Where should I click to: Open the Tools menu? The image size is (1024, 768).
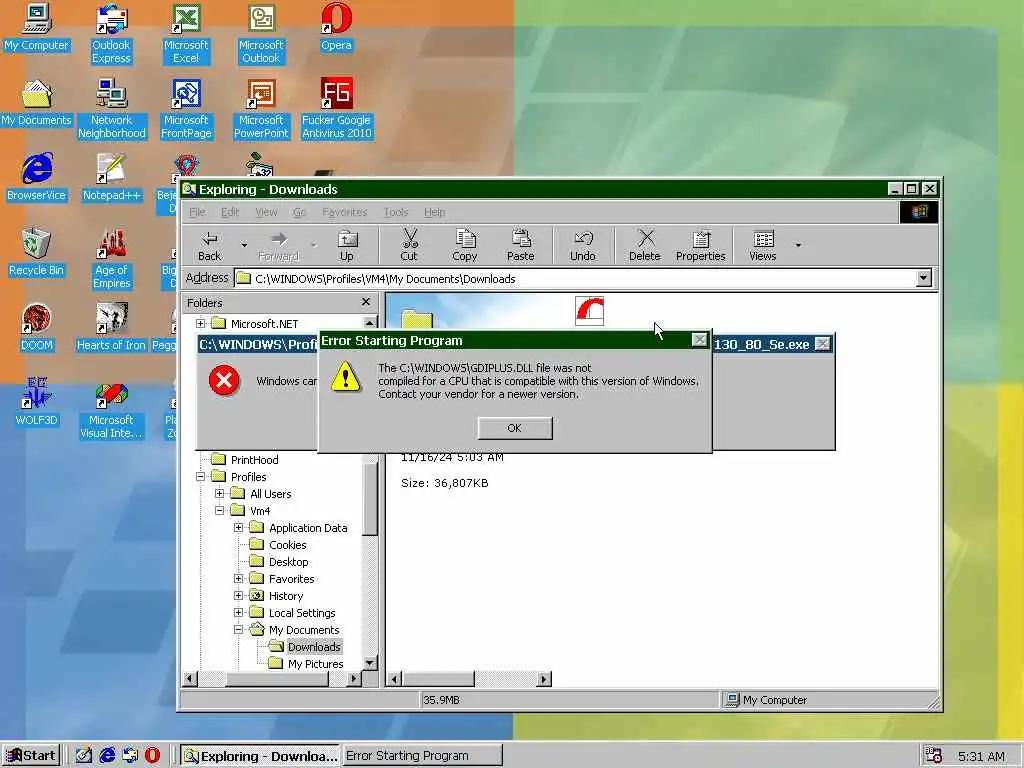396,212
